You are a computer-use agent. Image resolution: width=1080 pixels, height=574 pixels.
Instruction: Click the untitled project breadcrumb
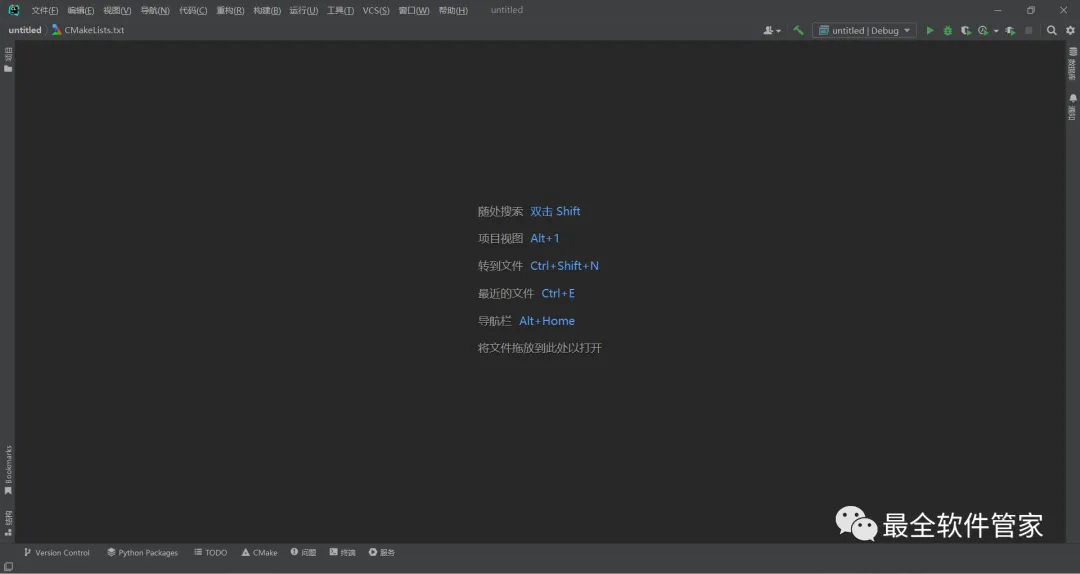[25, 30]
